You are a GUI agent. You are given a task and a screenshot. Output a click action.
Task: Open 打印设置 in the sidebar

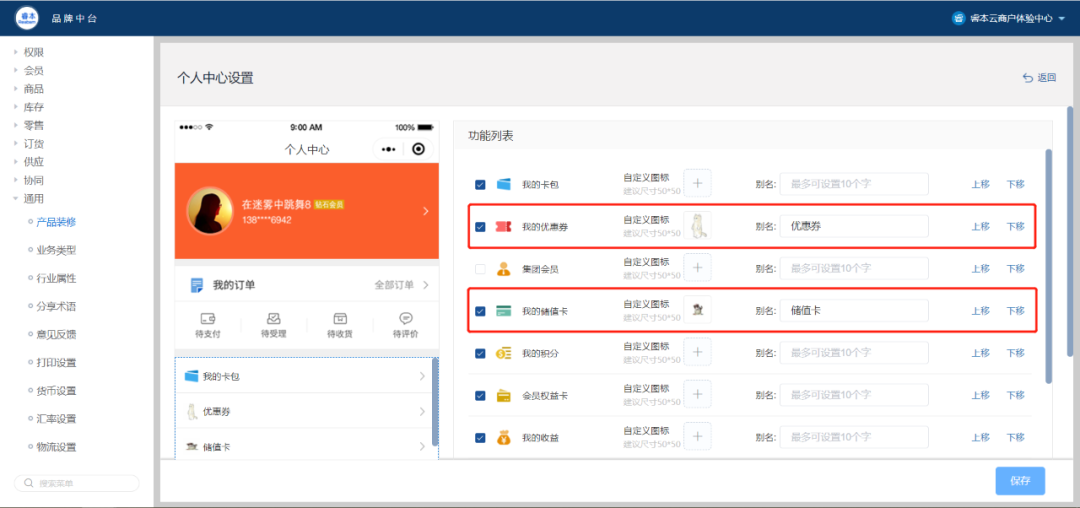tap(56, 363)
